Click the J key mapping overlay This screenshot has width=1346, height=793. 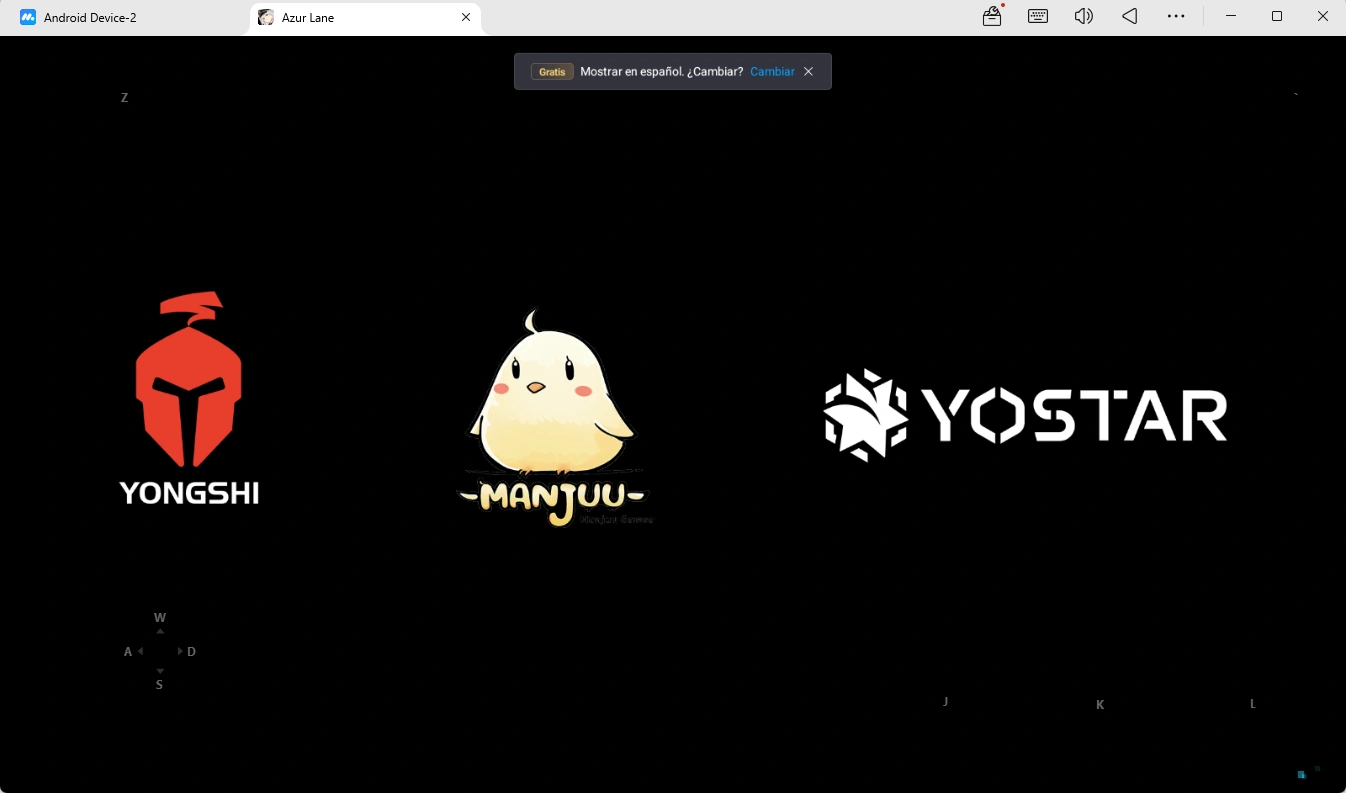[945, 702]
